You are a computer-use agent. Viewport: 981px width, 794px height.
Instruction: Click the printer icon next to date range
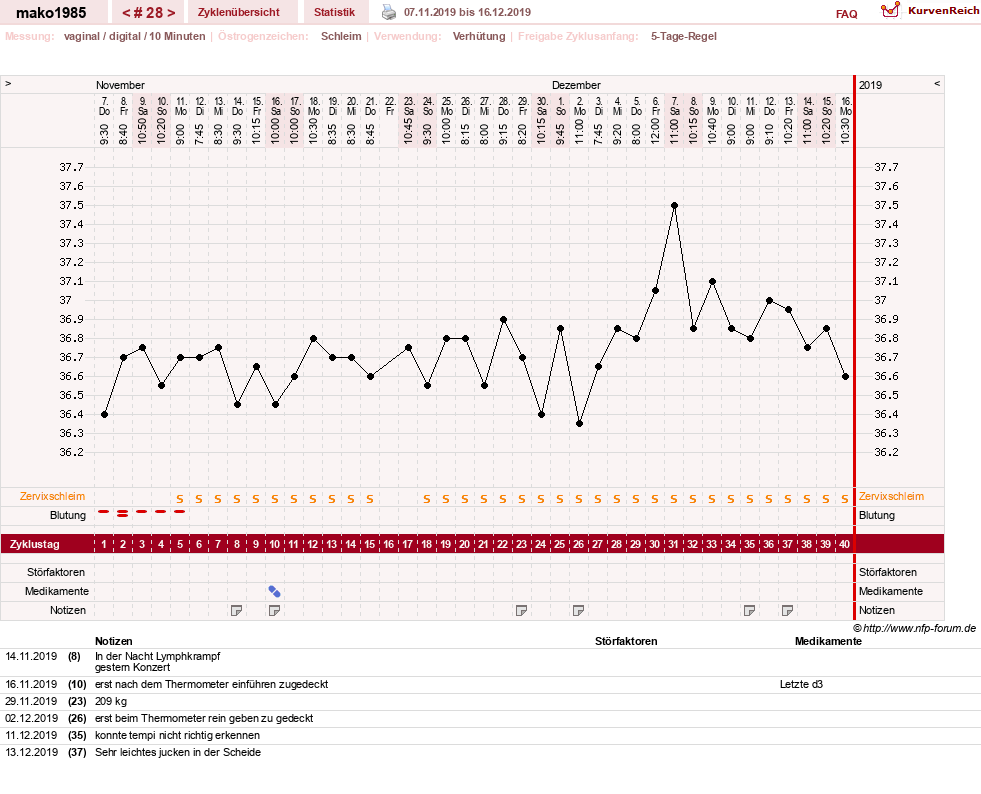(389, 12)
